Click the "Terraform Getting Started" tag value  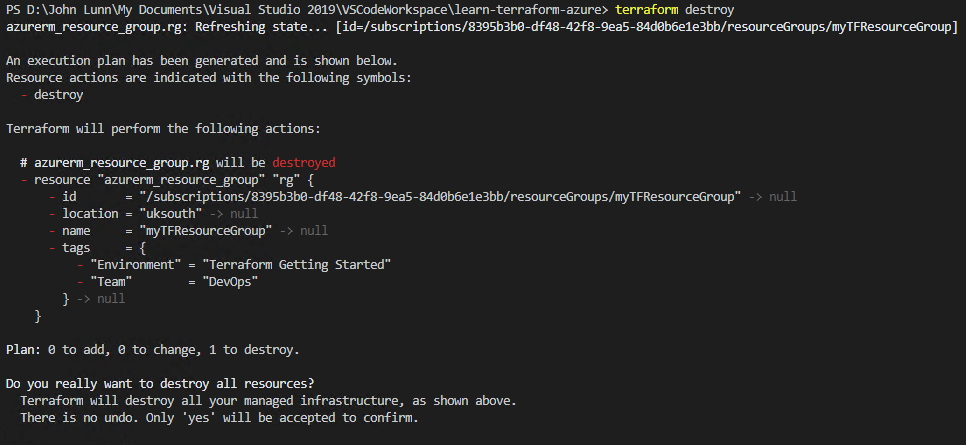coord(296,265)
